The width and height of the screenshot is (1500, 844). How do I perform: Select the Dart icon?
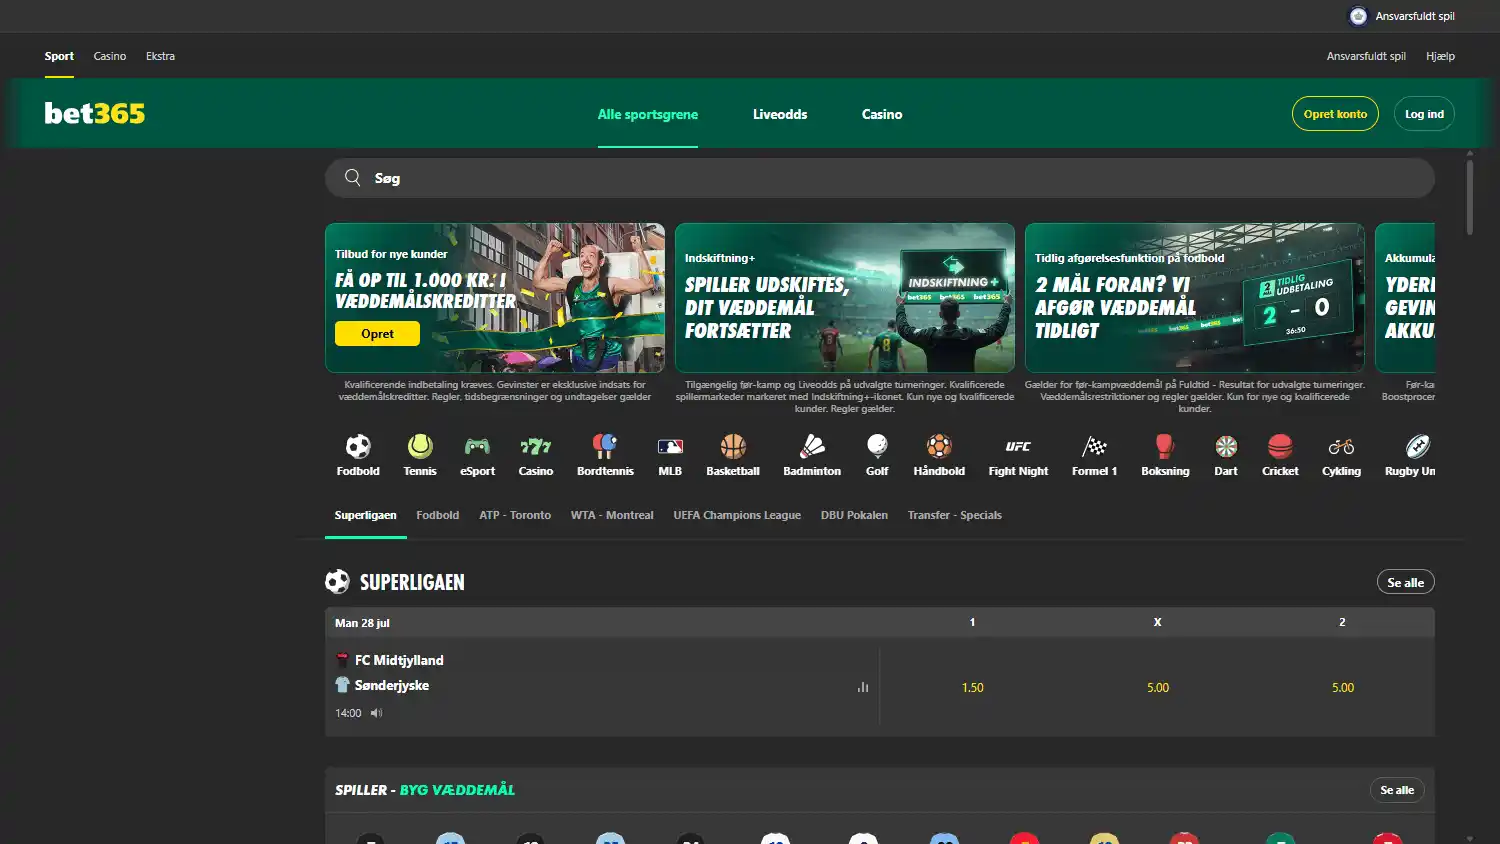(x=1226, y=446)
